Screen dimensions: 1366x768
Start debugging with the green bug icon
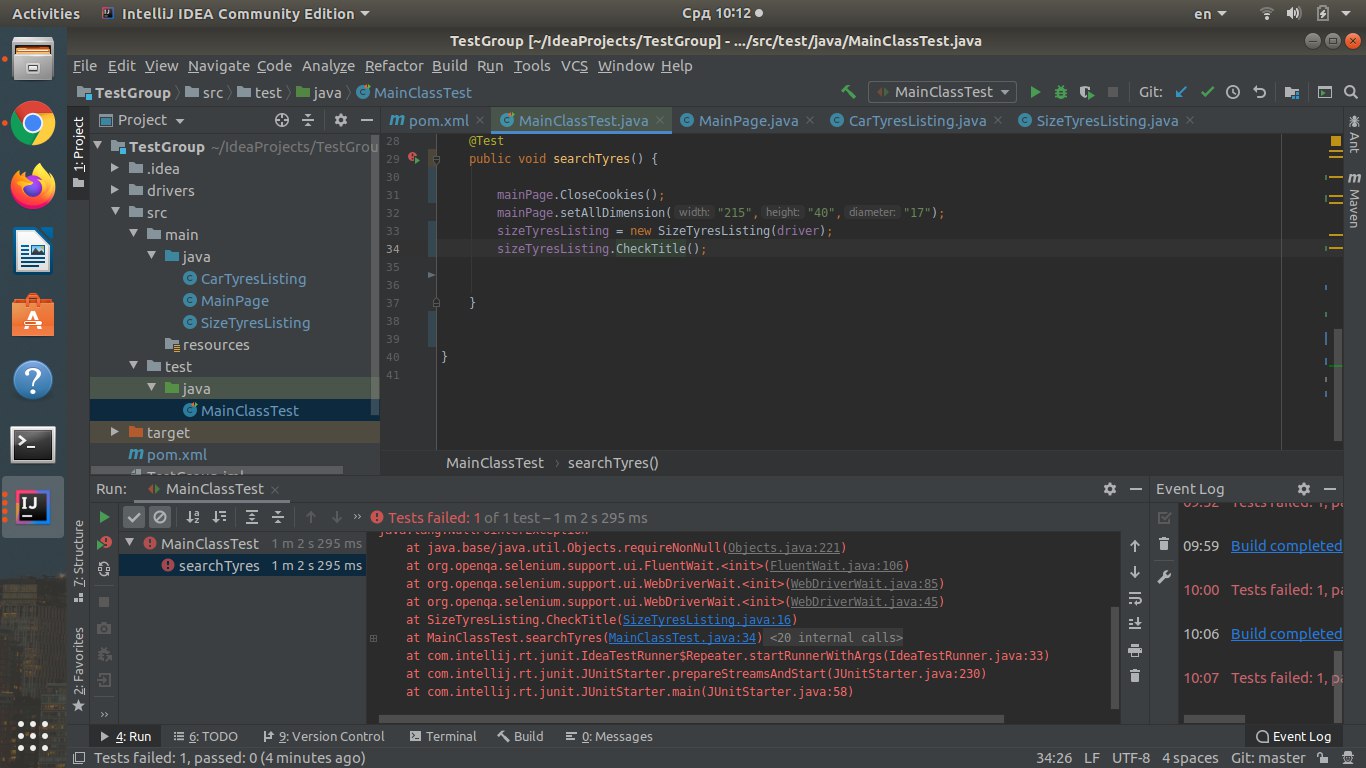click(1061, 92)
